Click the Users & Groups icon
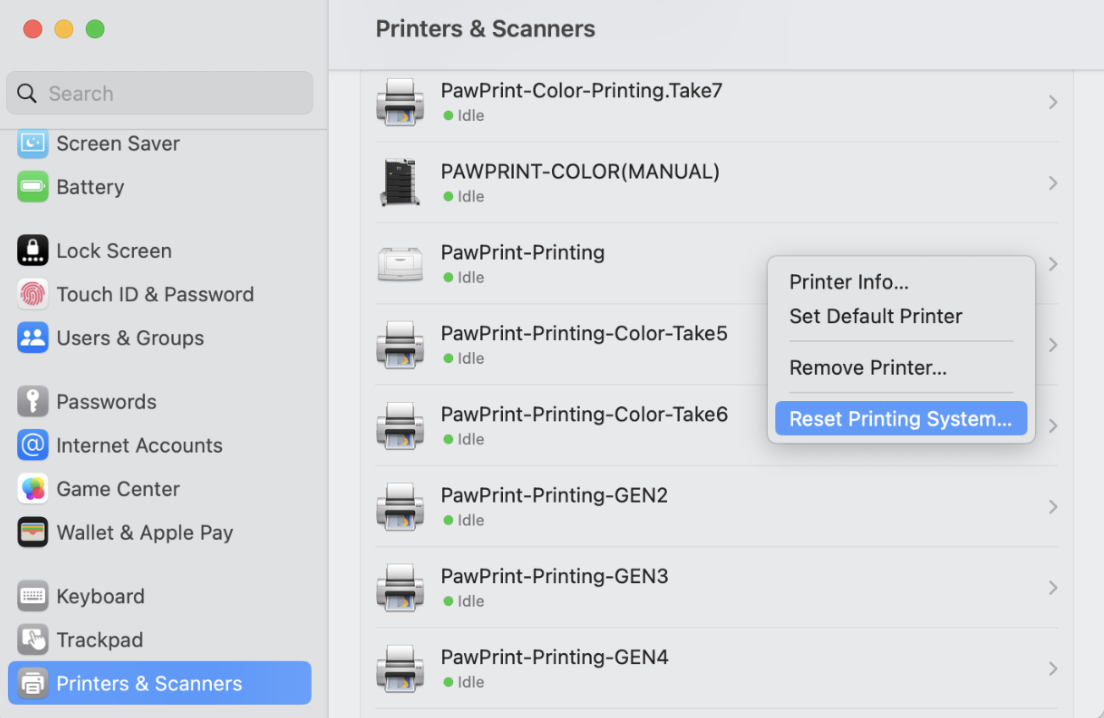 tap(33, 338)
